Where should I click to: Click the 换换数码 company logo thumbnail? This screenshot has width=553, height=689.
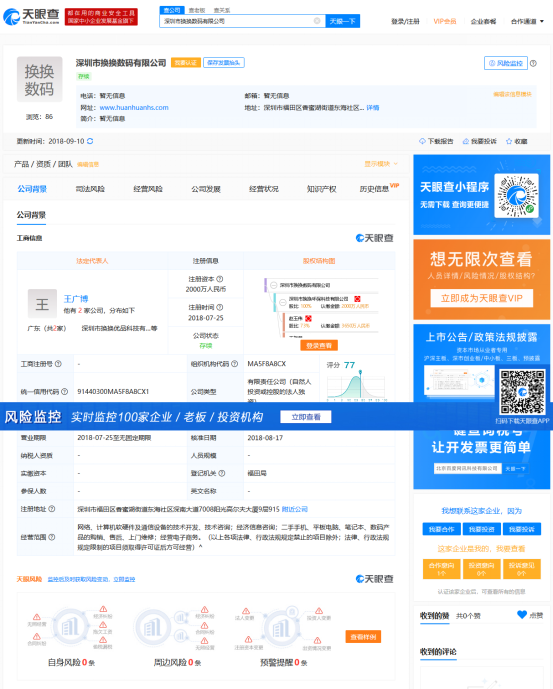[x=40, y=80]
